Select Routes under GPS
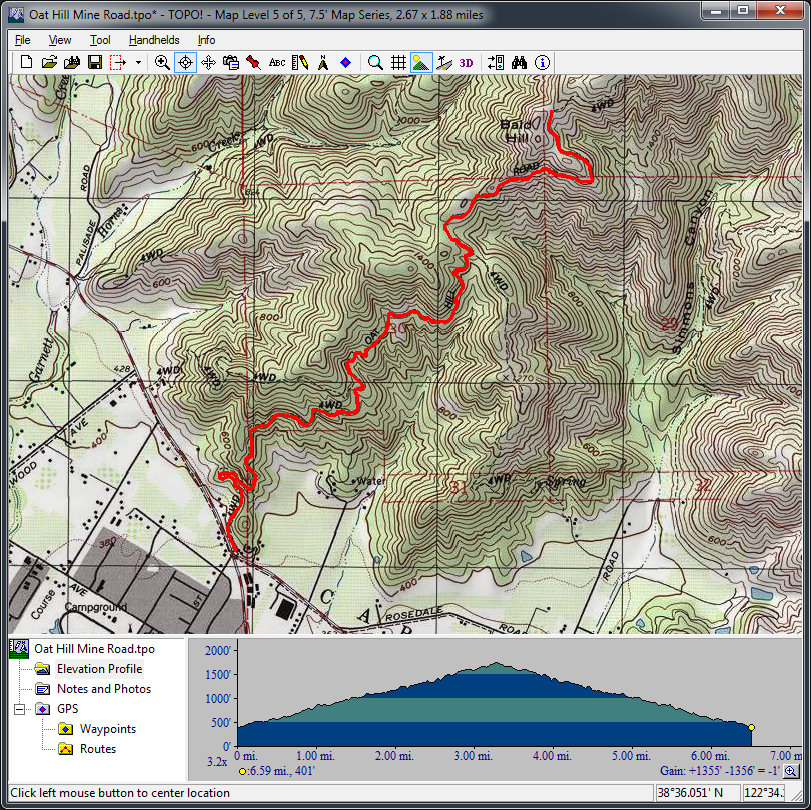 98,749
